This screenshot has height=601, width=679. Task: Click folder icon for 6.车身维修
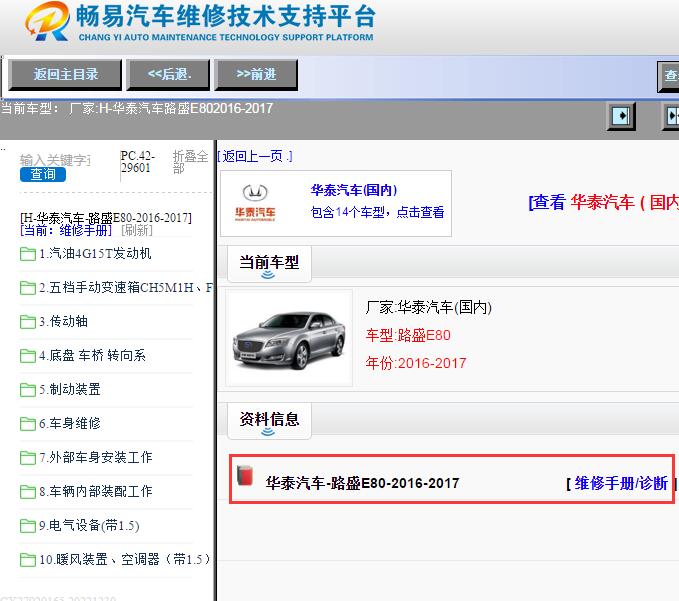(x=28, y=423)
